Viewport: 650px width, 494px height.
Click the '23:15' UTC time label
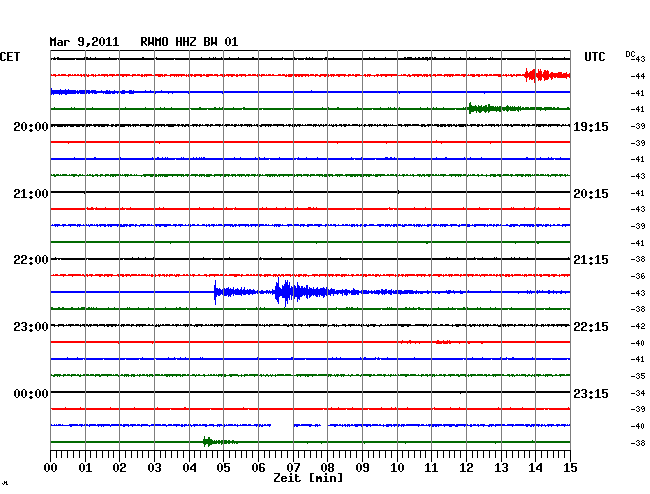click(x=591, y=394)
